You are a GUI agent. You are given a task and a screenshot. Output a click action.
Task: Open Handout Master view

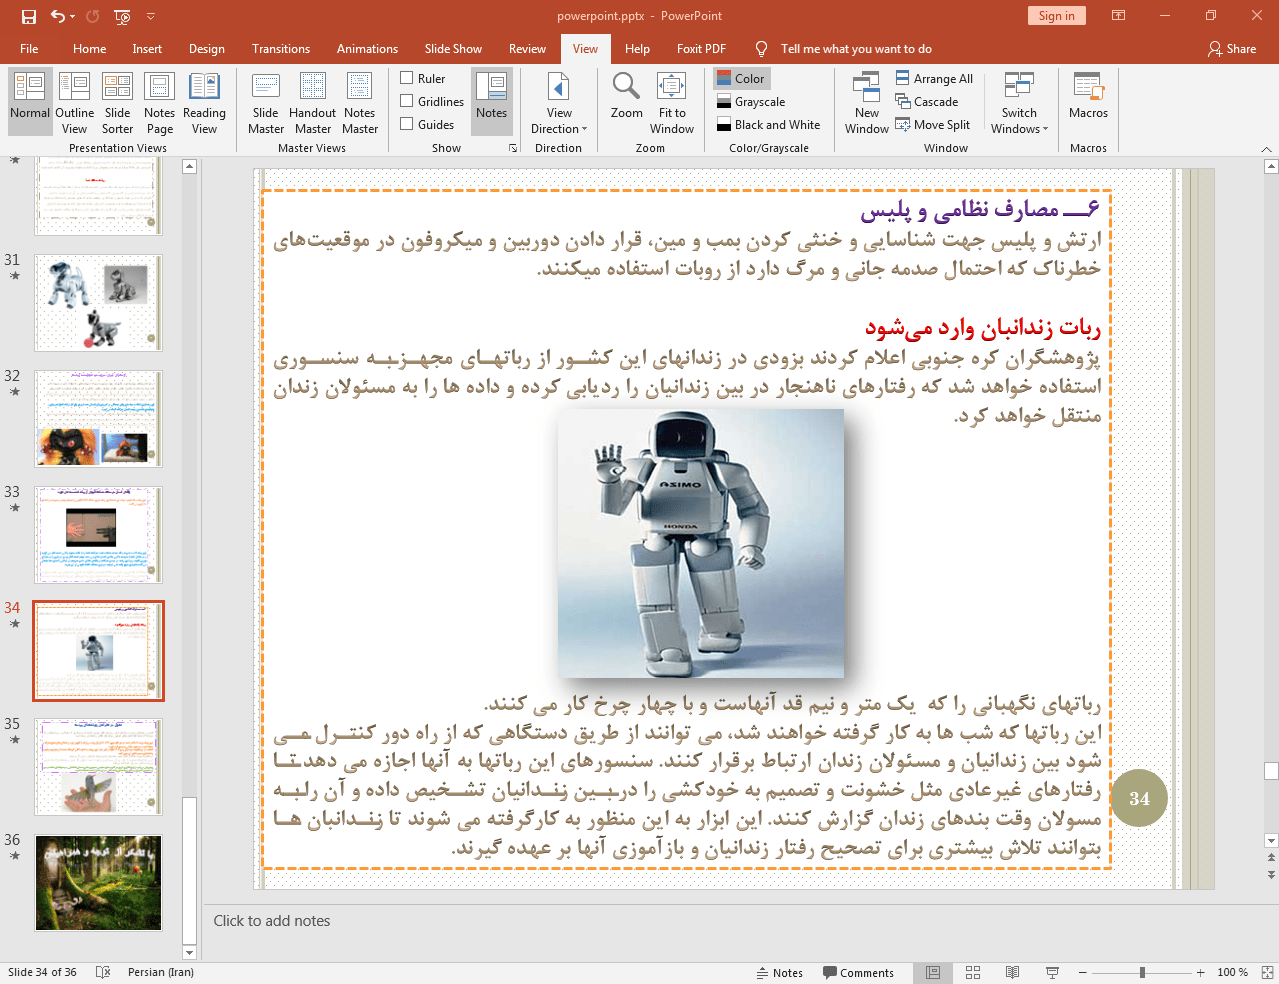[313, 102]
